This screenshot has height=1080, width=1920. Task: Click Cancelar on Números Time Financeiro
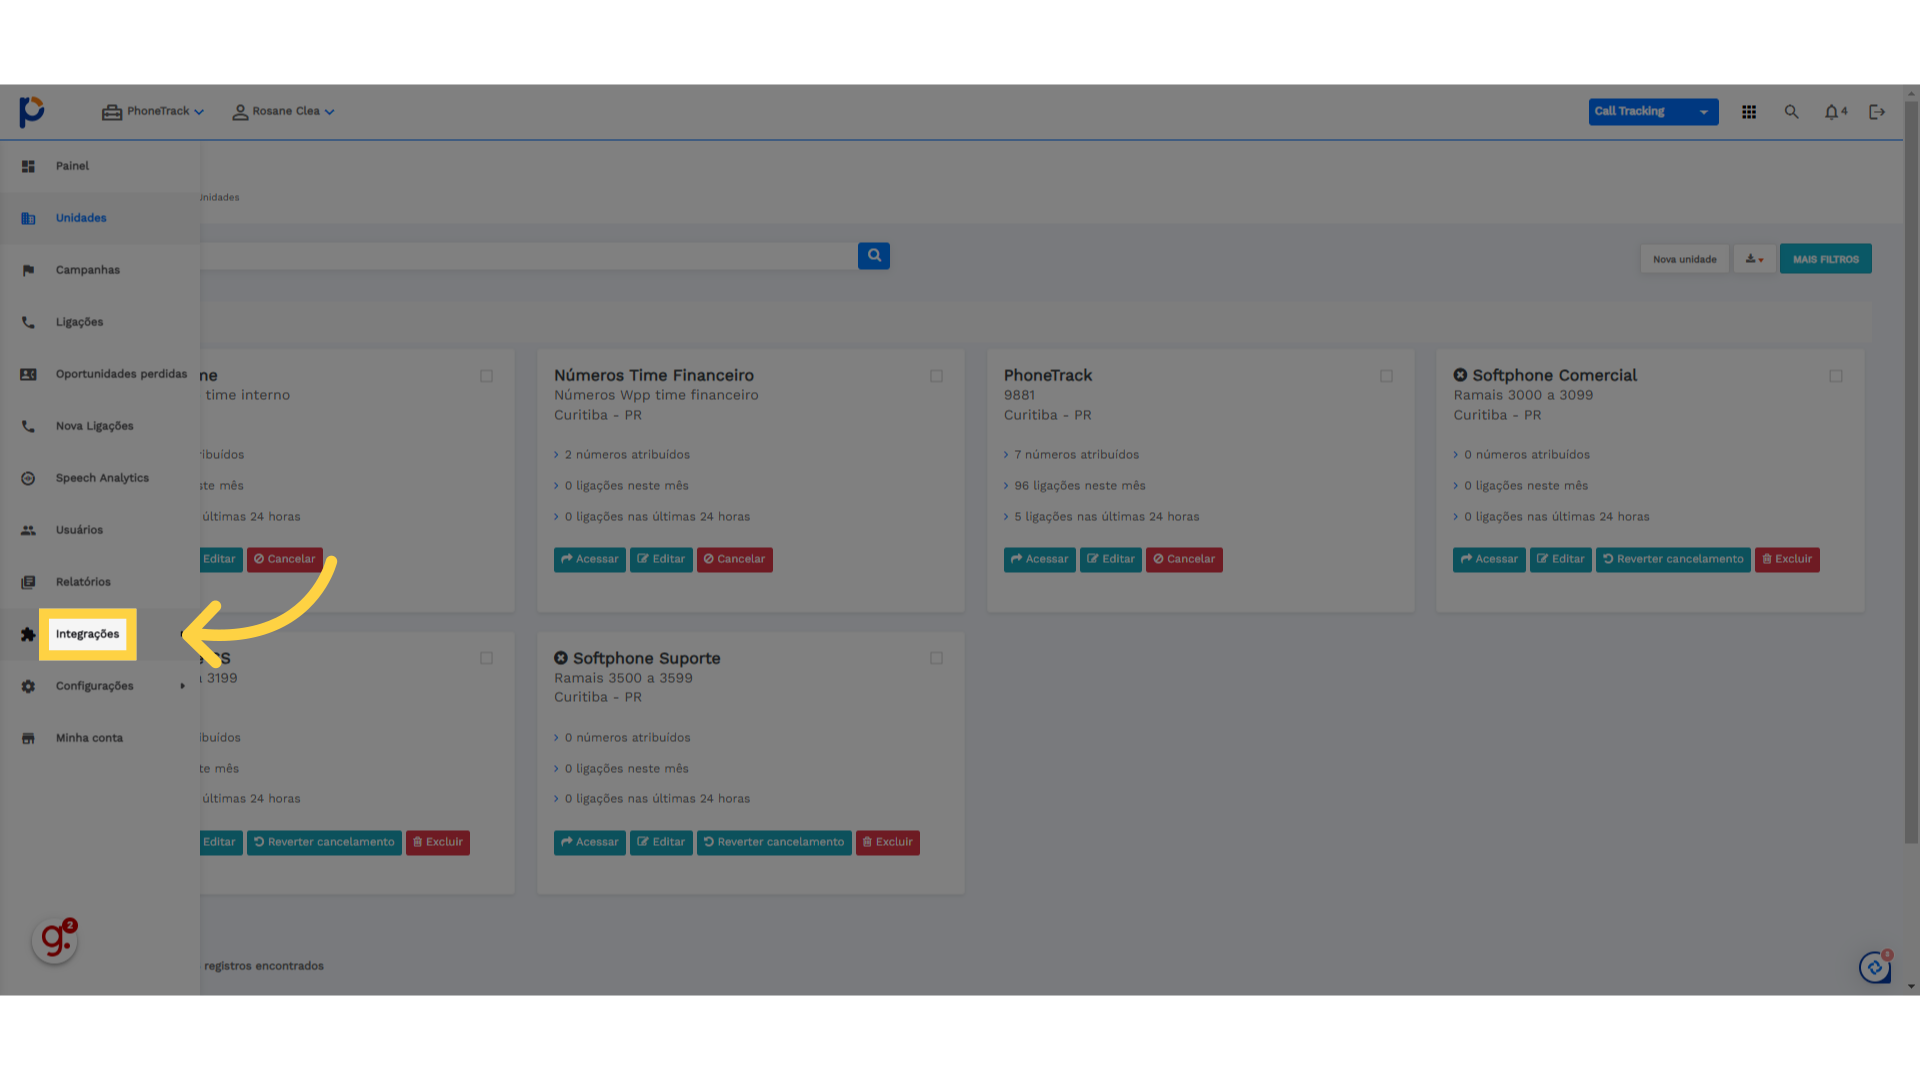[x=735, y=559]
